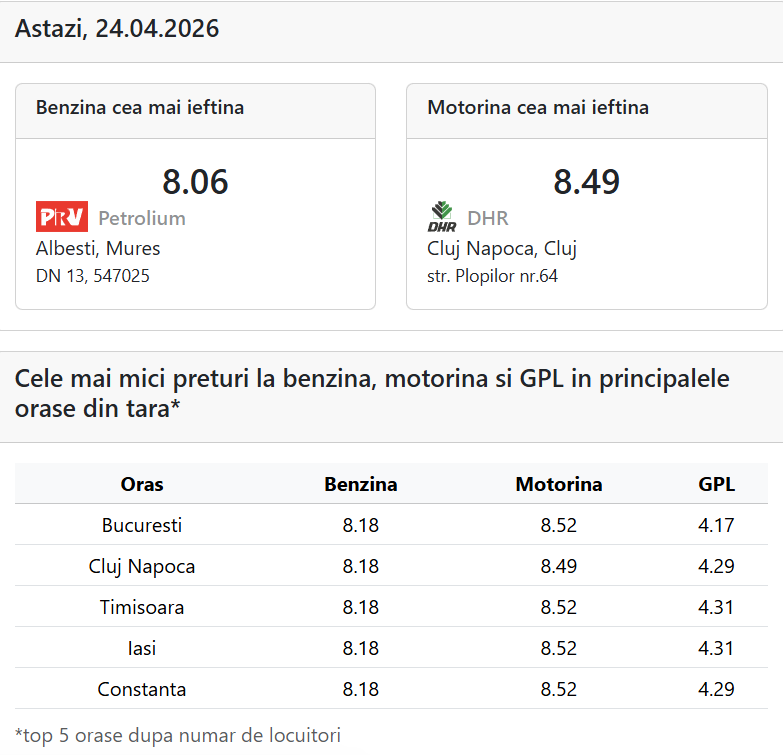Screen dimensions: 783x755
Task: Click the Benzina column header
Action: [x=361, y=485]
